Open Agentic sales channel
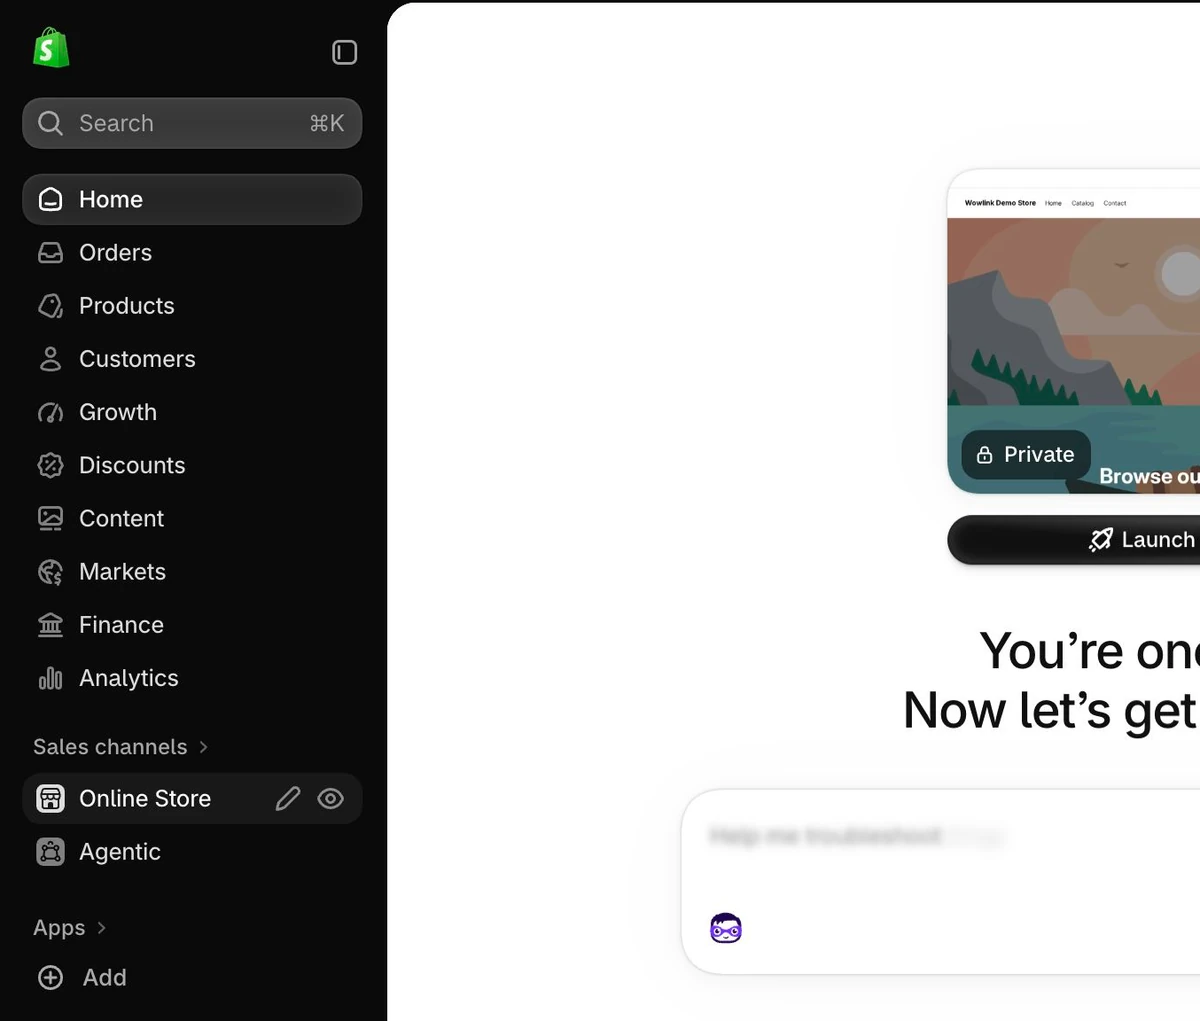The image size is (1200, 1021). point(120,852)
